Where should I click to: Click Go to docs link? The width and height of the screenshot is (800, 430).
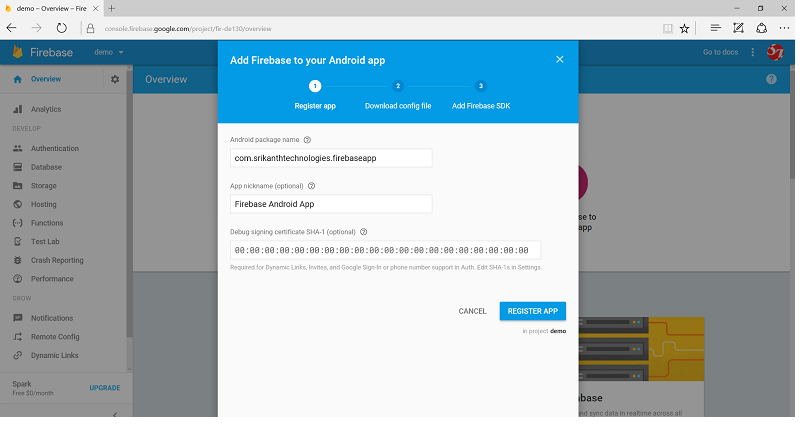click(x=720, y=52)
